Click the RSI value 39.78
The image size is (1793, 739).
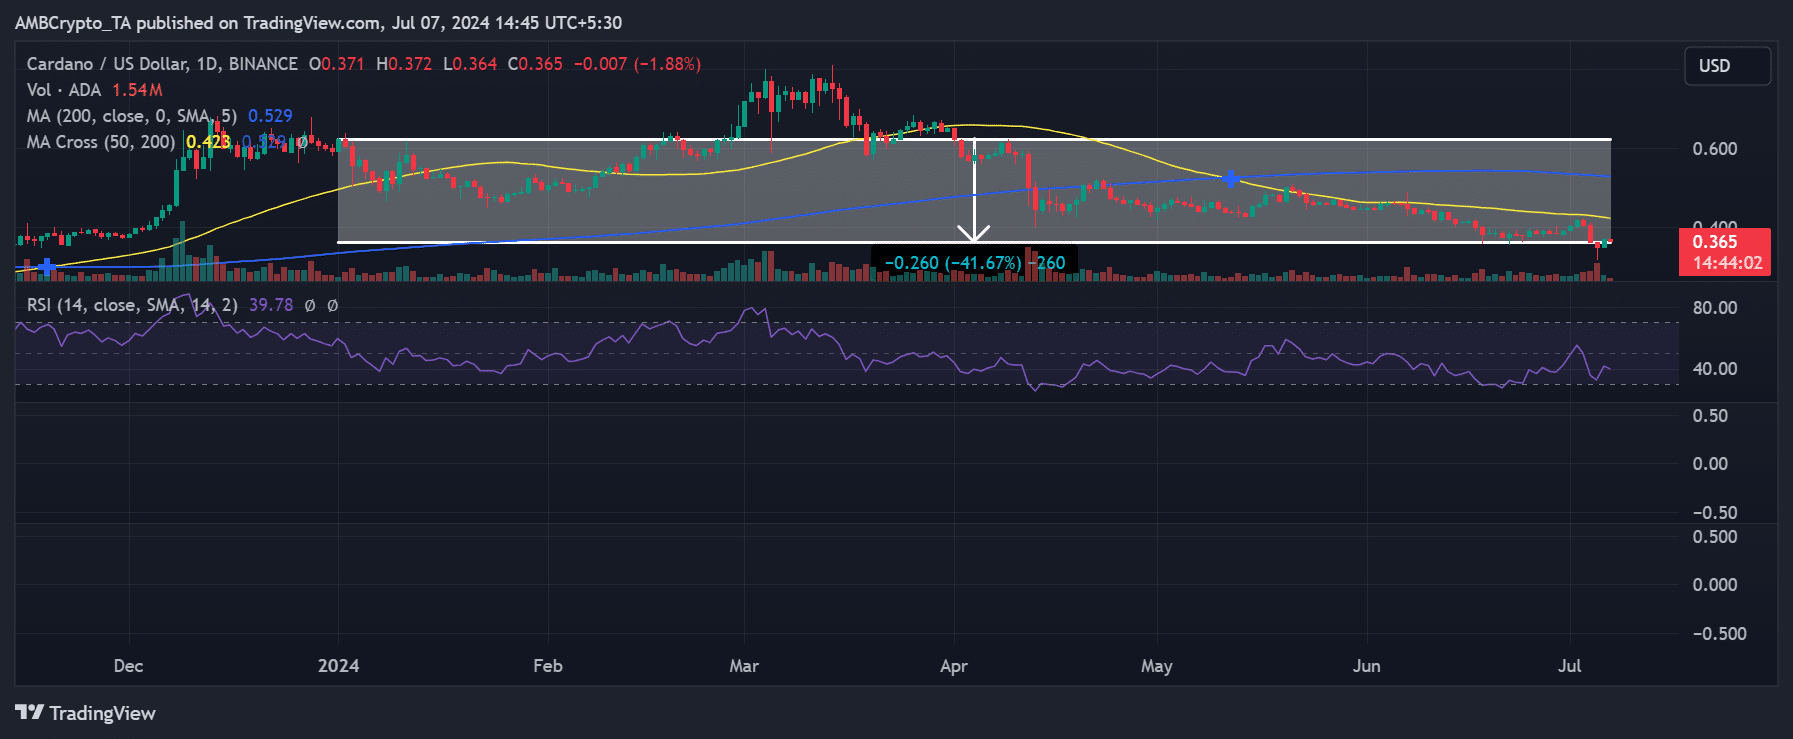click(271, 305)
